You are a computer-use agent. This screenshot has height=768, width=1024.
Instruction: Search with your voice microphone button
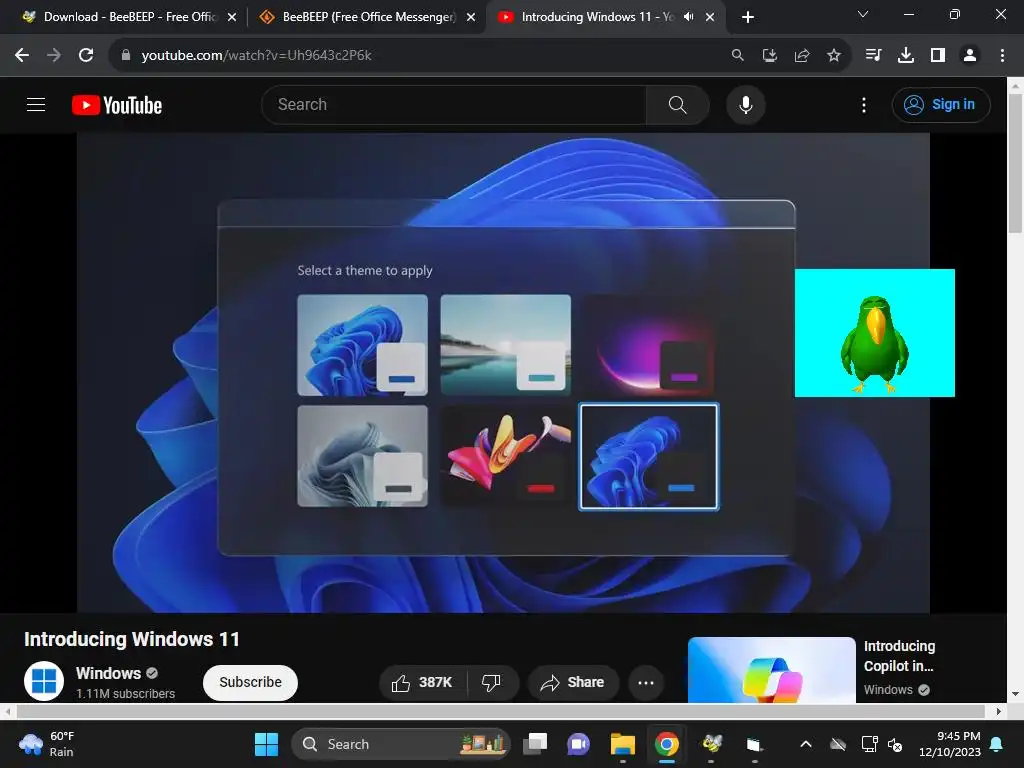[x=746, y=104]
